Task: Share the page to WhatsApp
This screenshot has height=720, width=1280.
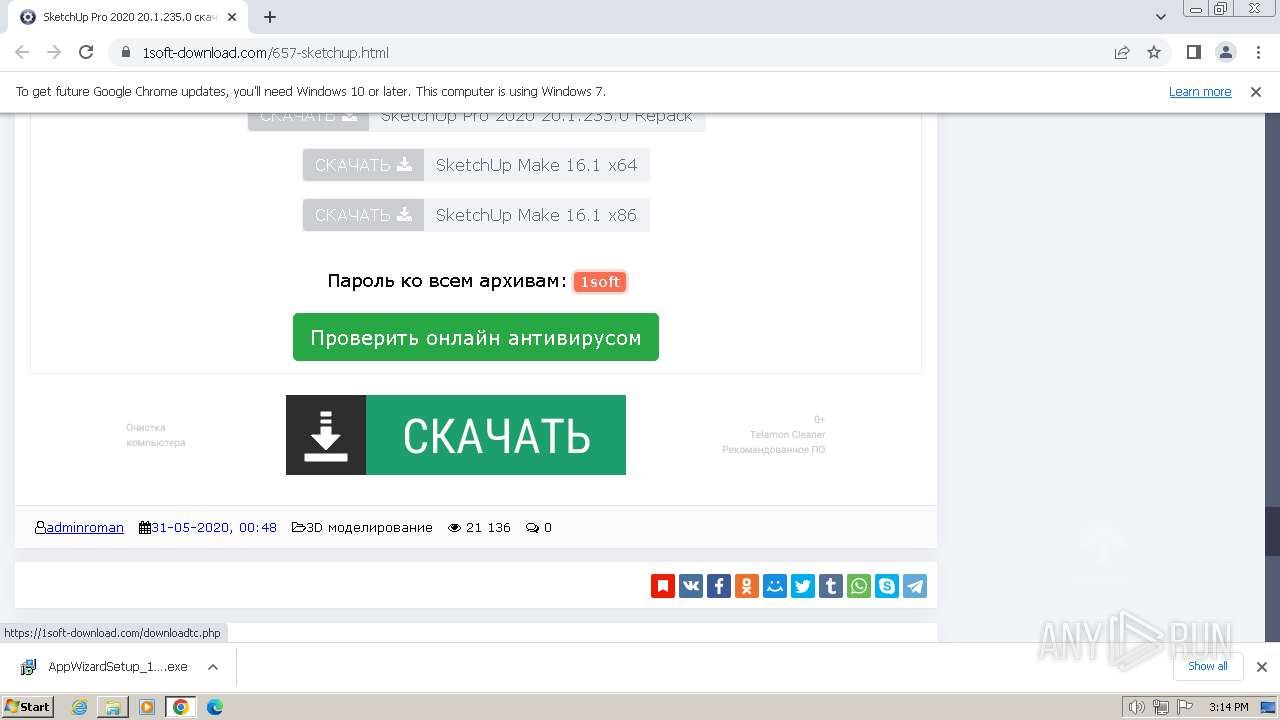Action: click(859, 586)
